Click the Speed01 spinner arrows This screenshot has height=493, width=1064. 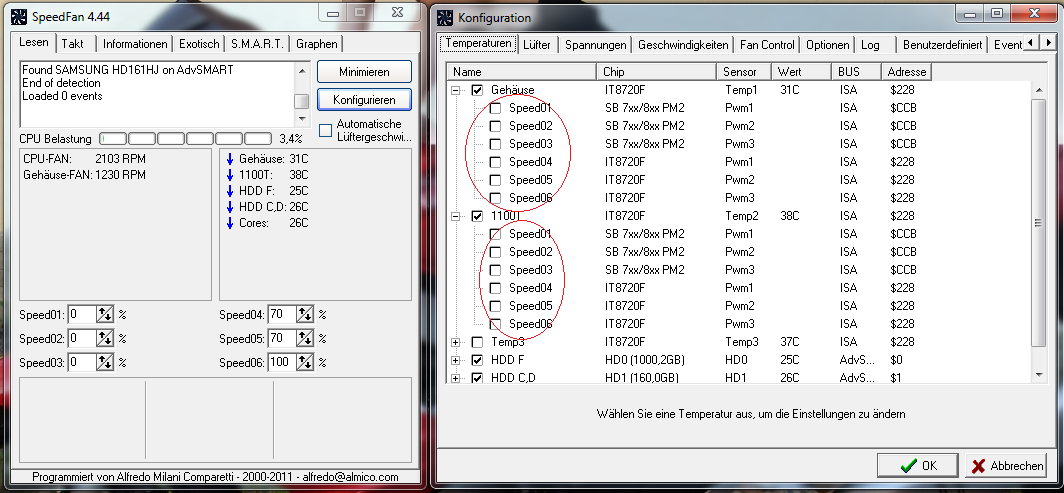(x=104, y=315)
